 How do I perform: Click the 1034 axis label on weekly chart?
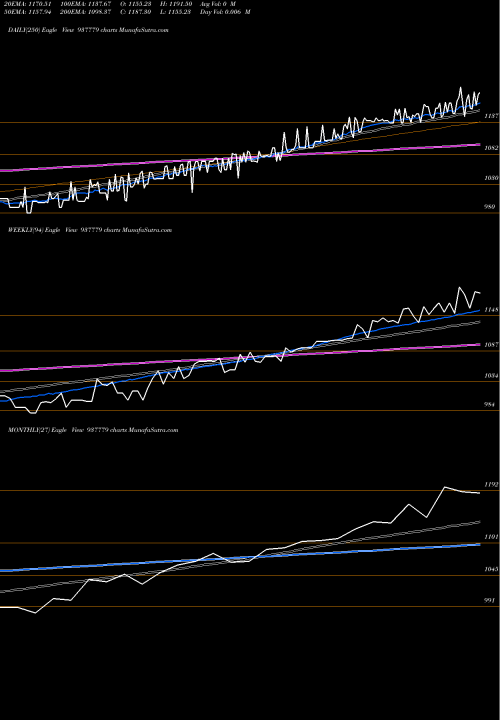pyautogui.click(x=491, y=376)
